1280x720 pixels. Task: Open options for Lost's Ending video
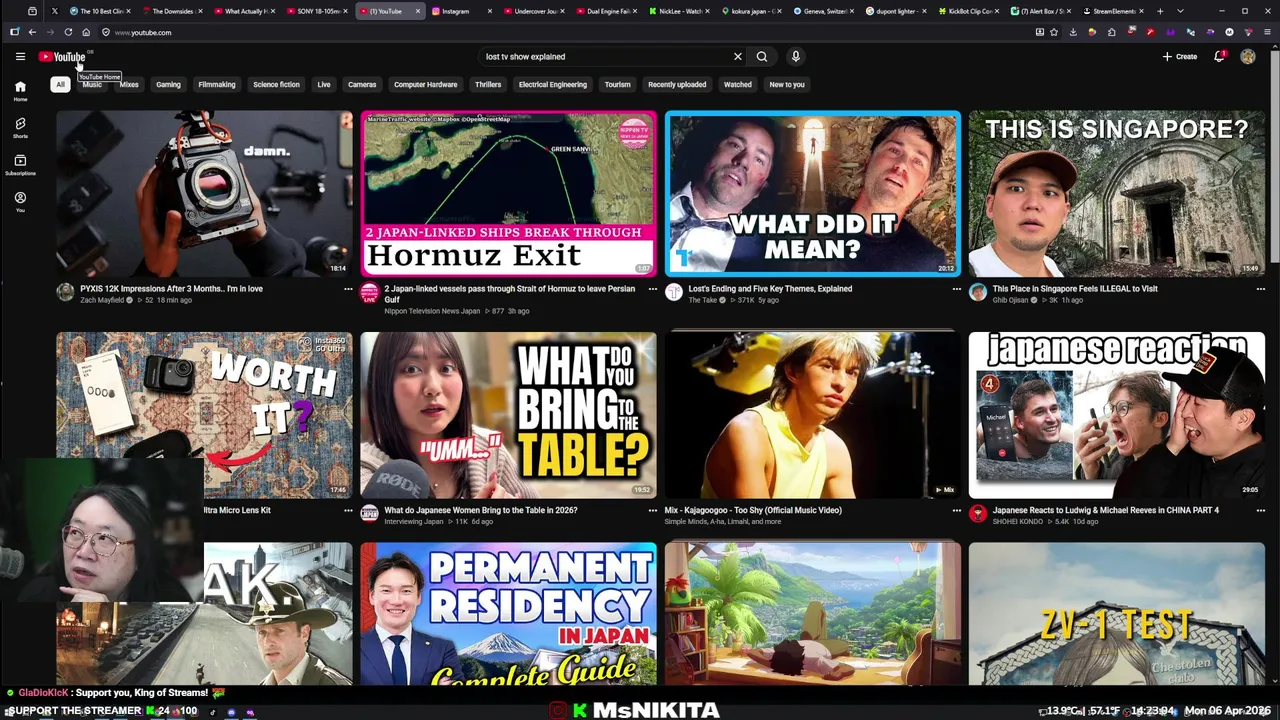coord(956,289)
